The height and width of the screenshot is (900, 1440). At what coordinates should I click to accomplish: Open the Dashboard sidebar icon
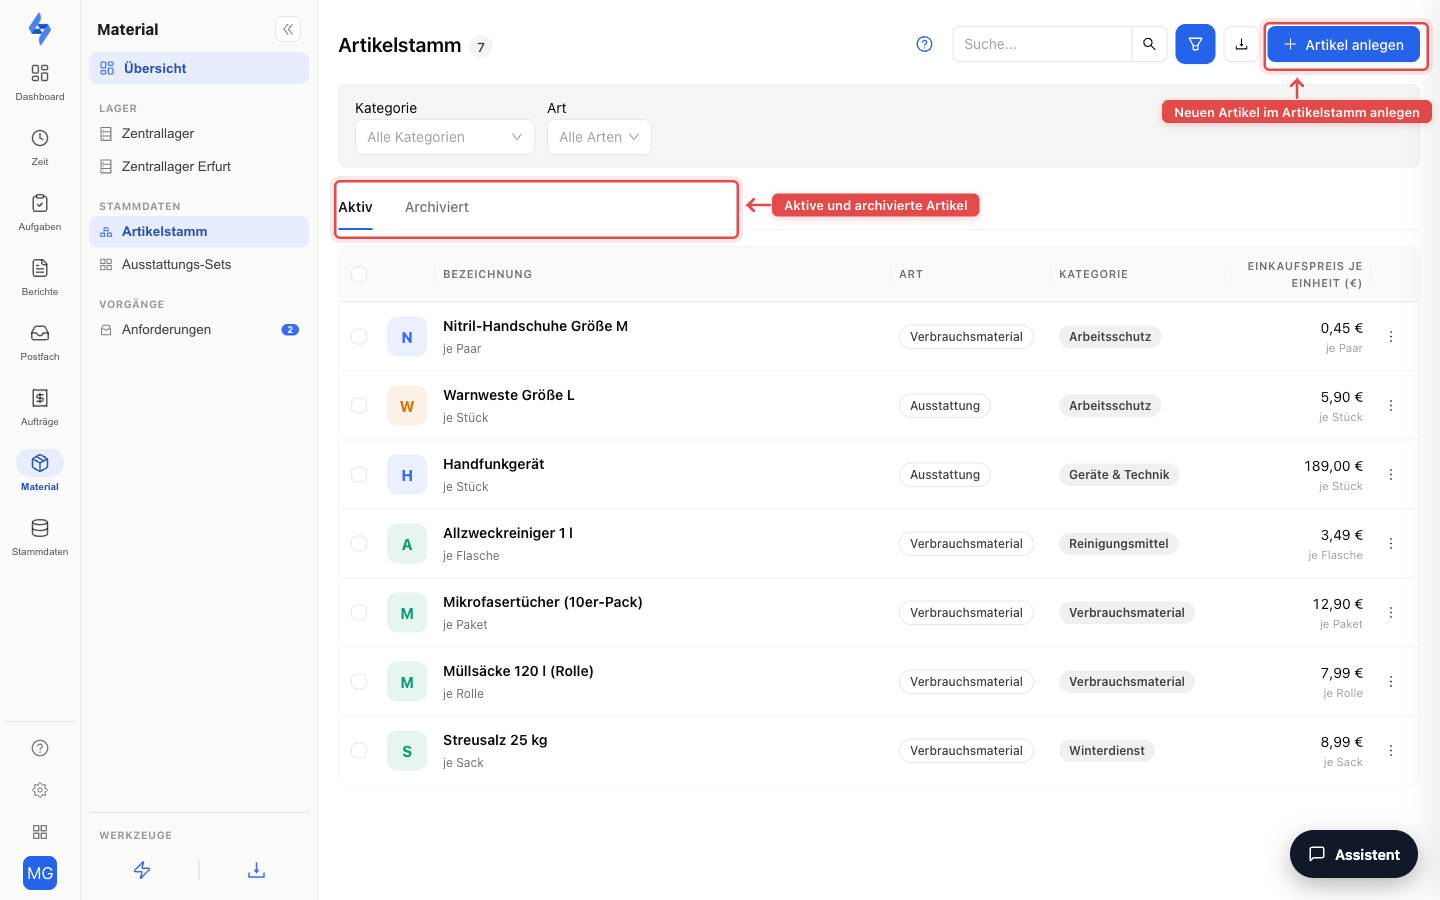coord(40,73)
